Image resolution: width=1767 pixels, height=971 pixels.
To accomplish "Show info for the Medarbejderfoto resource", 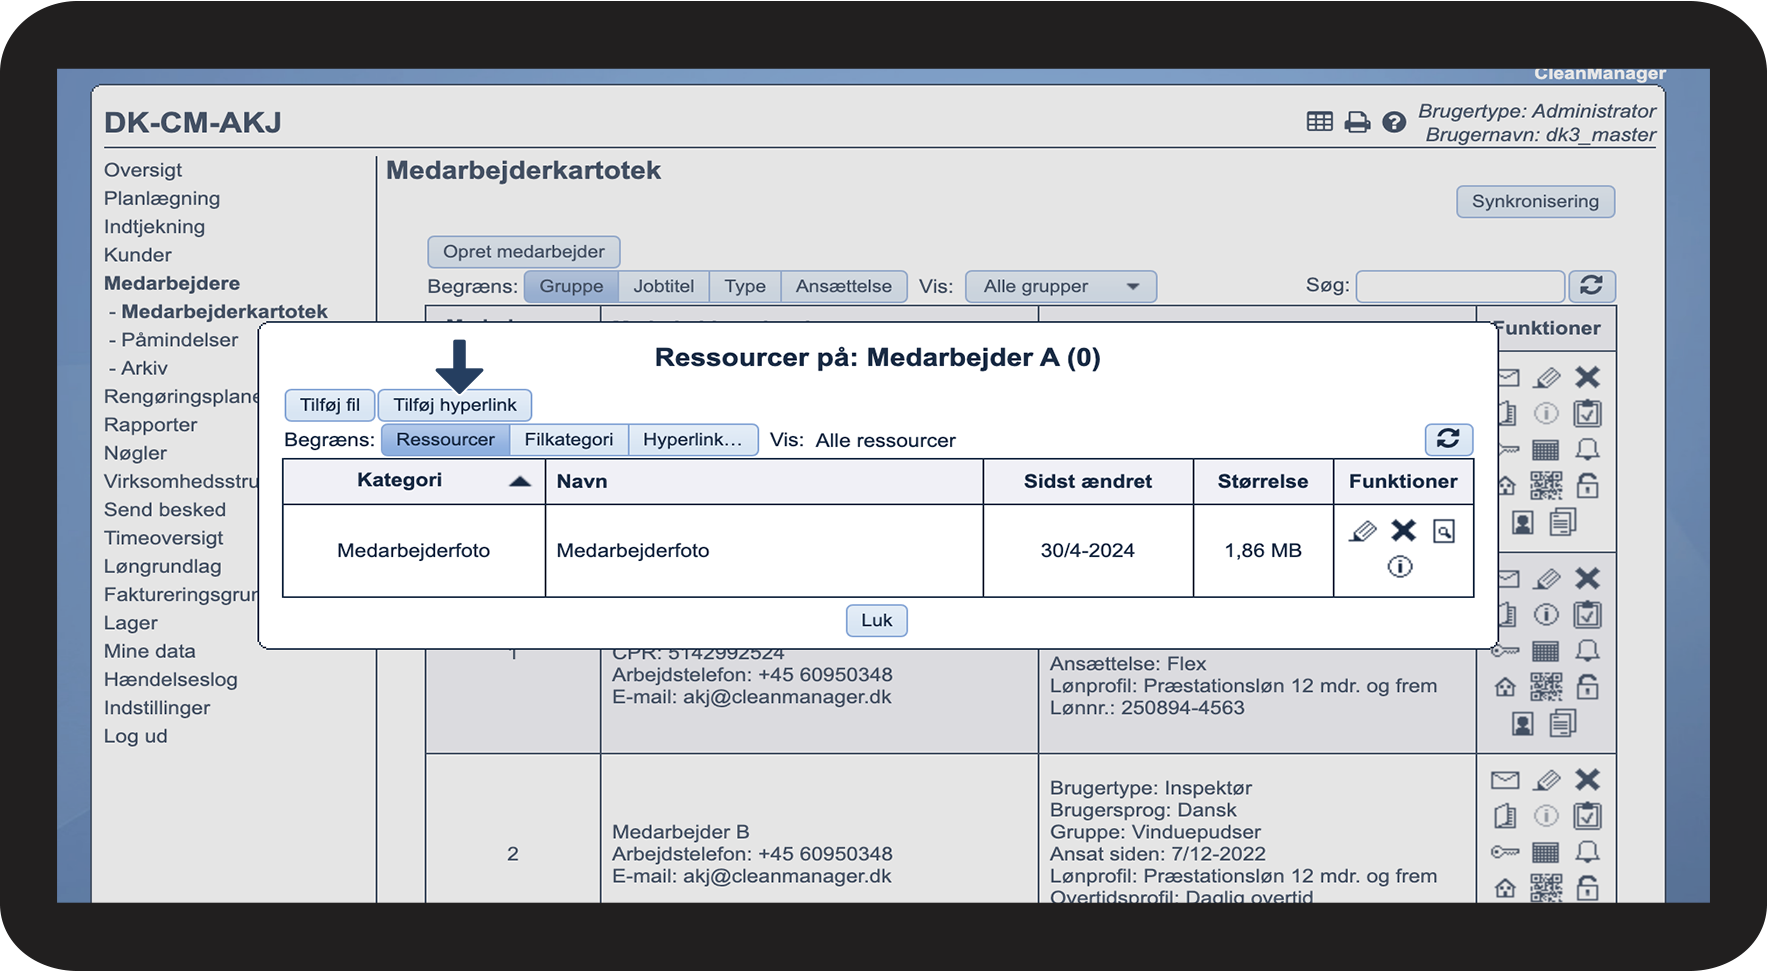I will 1400,567.
